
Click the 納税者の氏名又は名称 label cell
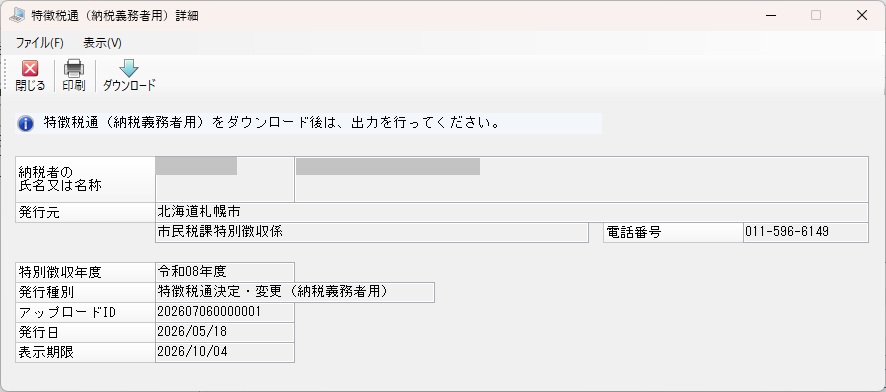(85, 179)
